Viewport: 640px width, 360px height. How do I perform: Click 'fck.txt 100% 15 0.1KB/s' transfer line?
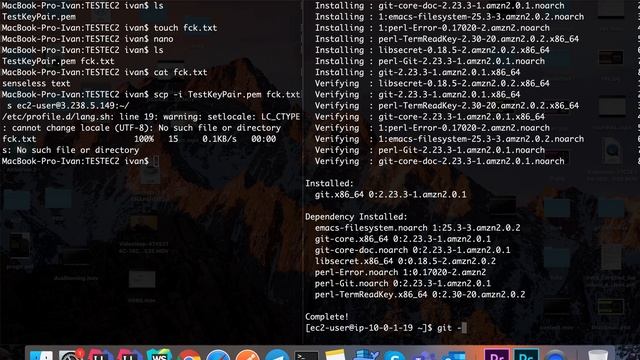click(x=139, y=139)
